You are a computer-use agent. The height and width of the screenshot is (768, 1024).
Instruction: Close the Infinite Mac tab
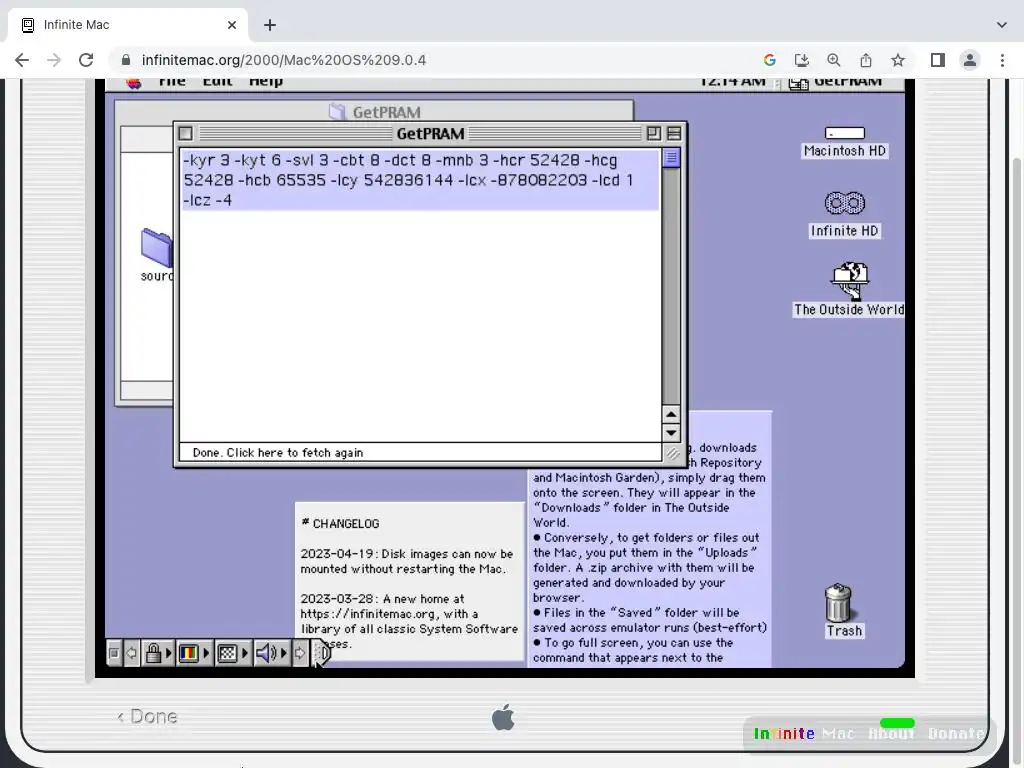coord(232,25)
